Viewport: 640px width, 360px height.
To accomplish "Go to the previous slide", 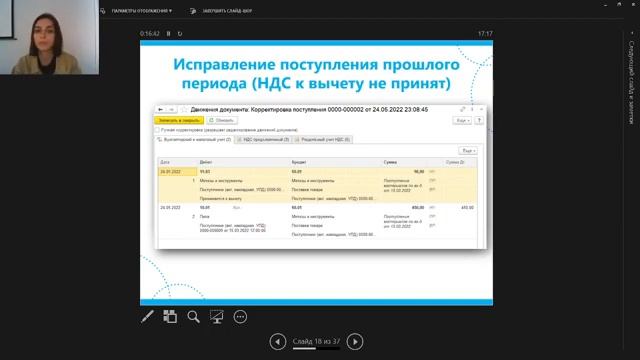I will pos(278,342).
